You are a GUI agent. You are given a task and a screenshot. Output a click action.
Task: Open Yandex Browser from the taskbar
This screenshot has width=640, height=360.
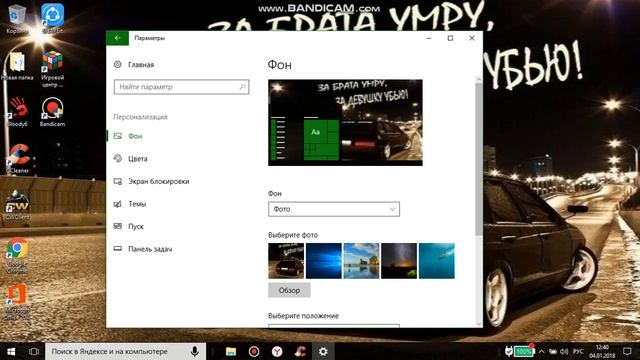(x=277, y=351)
